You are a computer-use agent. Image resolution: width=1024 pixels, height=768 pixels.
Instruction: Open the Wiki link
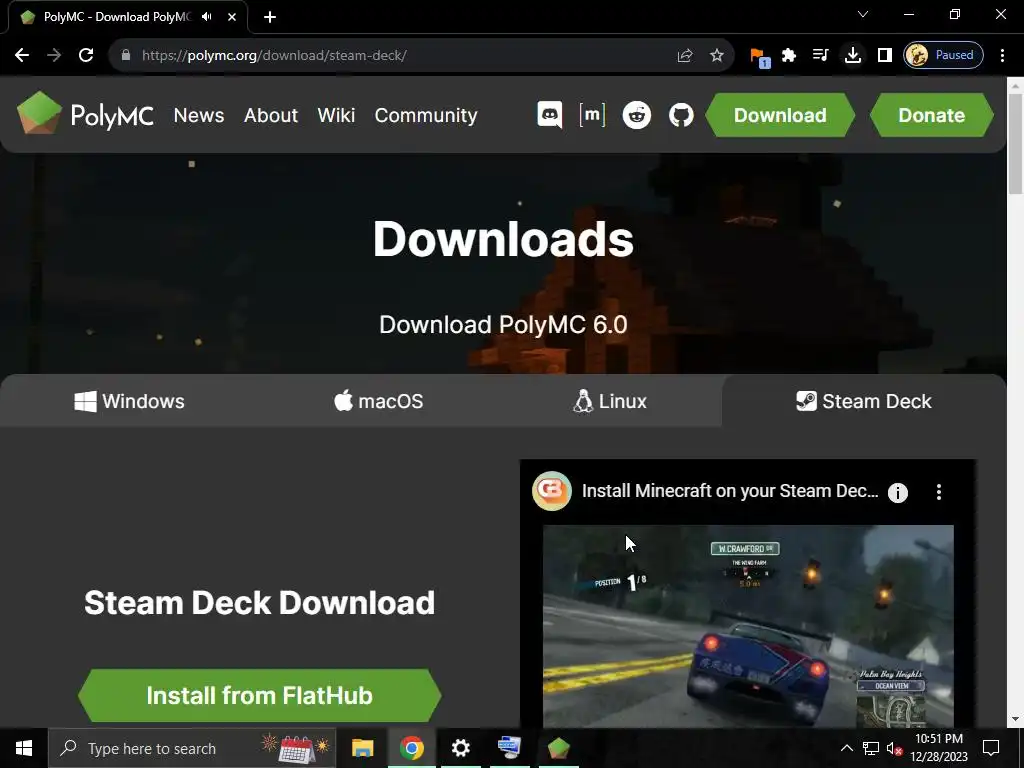click(x=336, y=115)
